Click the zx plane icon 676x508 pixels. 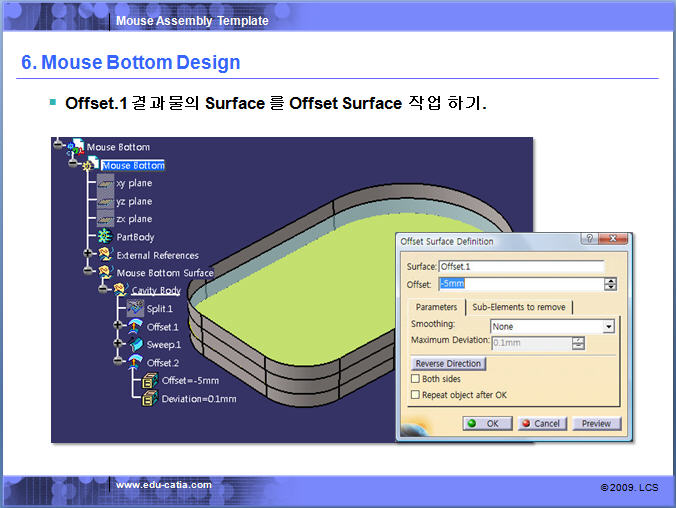pyautogui.click(x=105, y=219)
